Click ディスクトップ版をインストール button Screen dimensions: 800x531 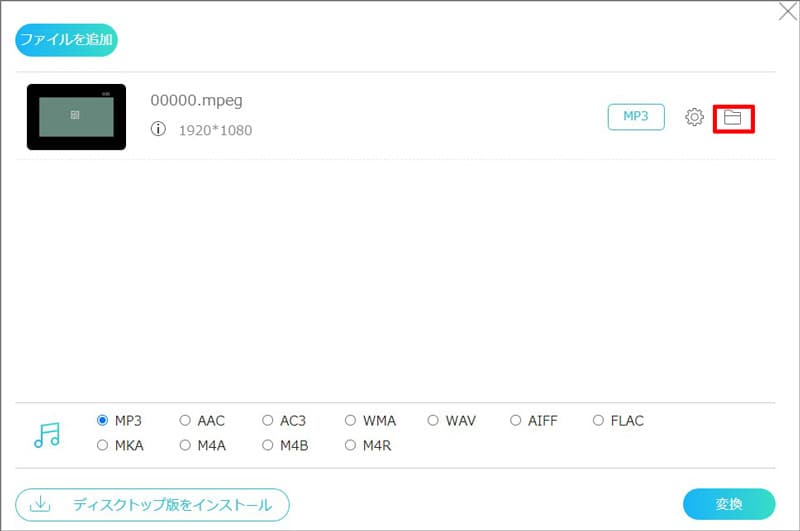pyautogui.click(x=152, y=505)
